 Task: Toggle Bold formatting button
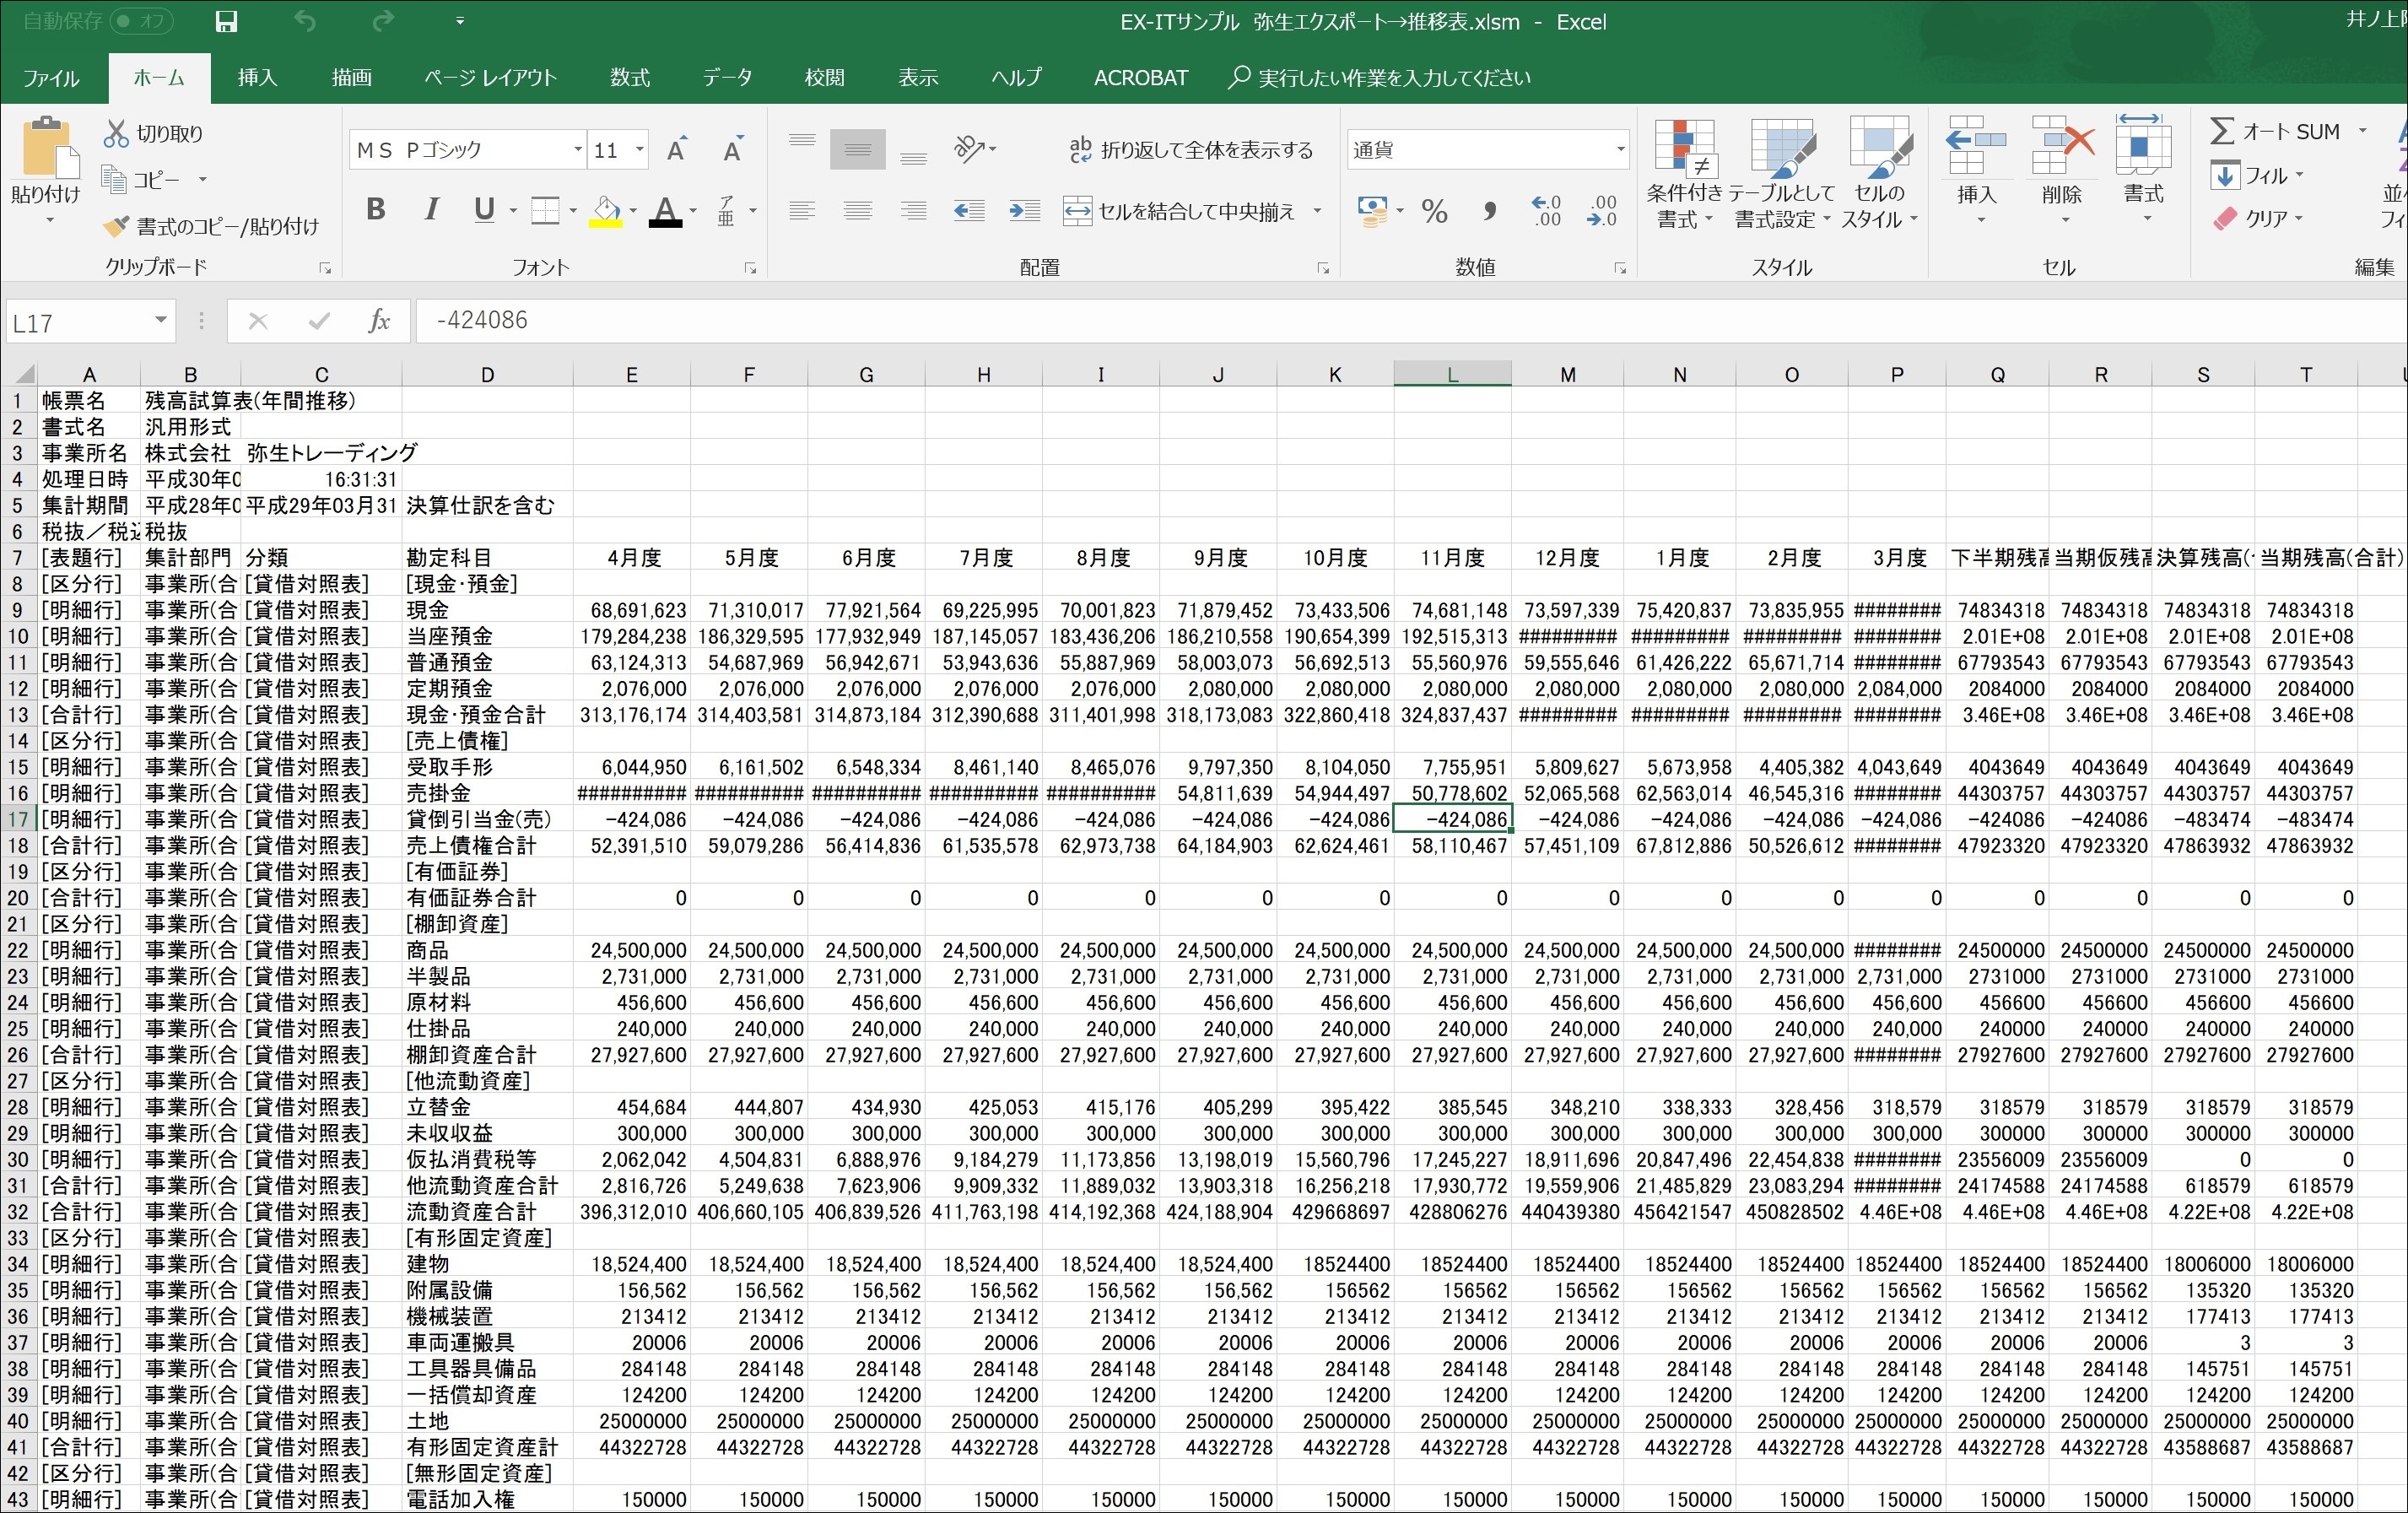376,210
